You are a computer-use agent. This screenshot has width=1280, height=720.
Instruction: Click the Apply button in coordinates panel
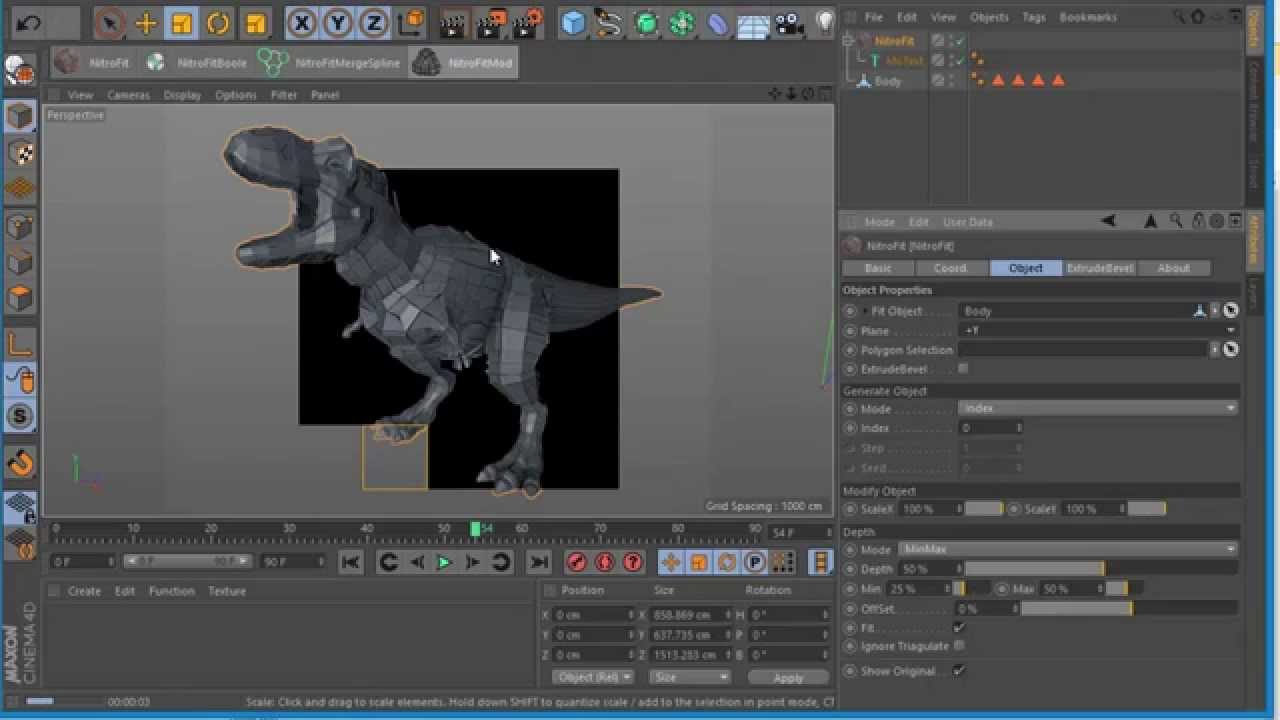pos(788,677)
